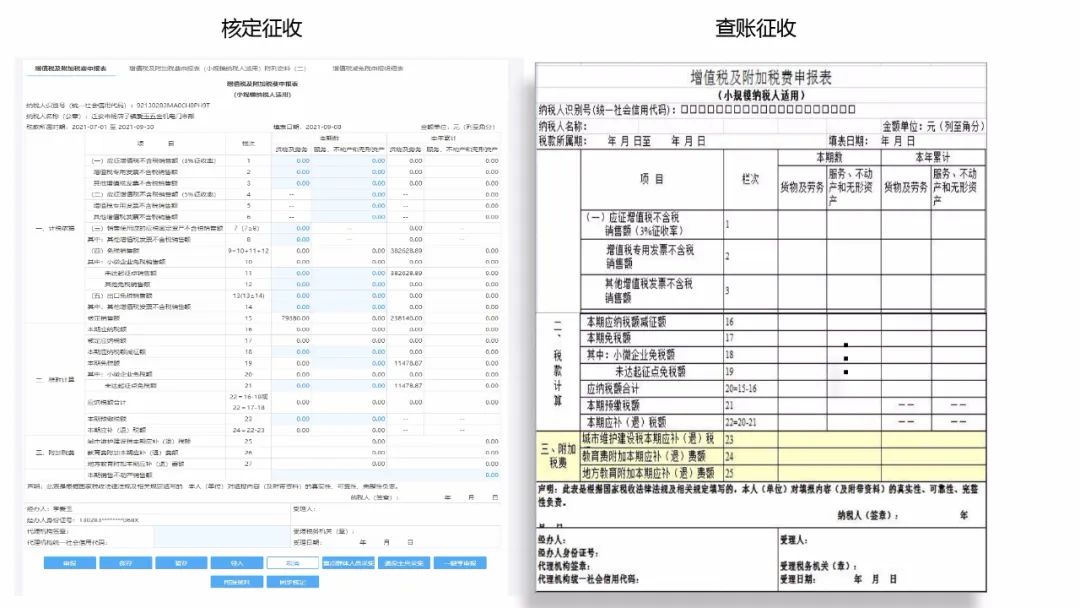Click 三、附加税费 section label in left form

[55, 452]
